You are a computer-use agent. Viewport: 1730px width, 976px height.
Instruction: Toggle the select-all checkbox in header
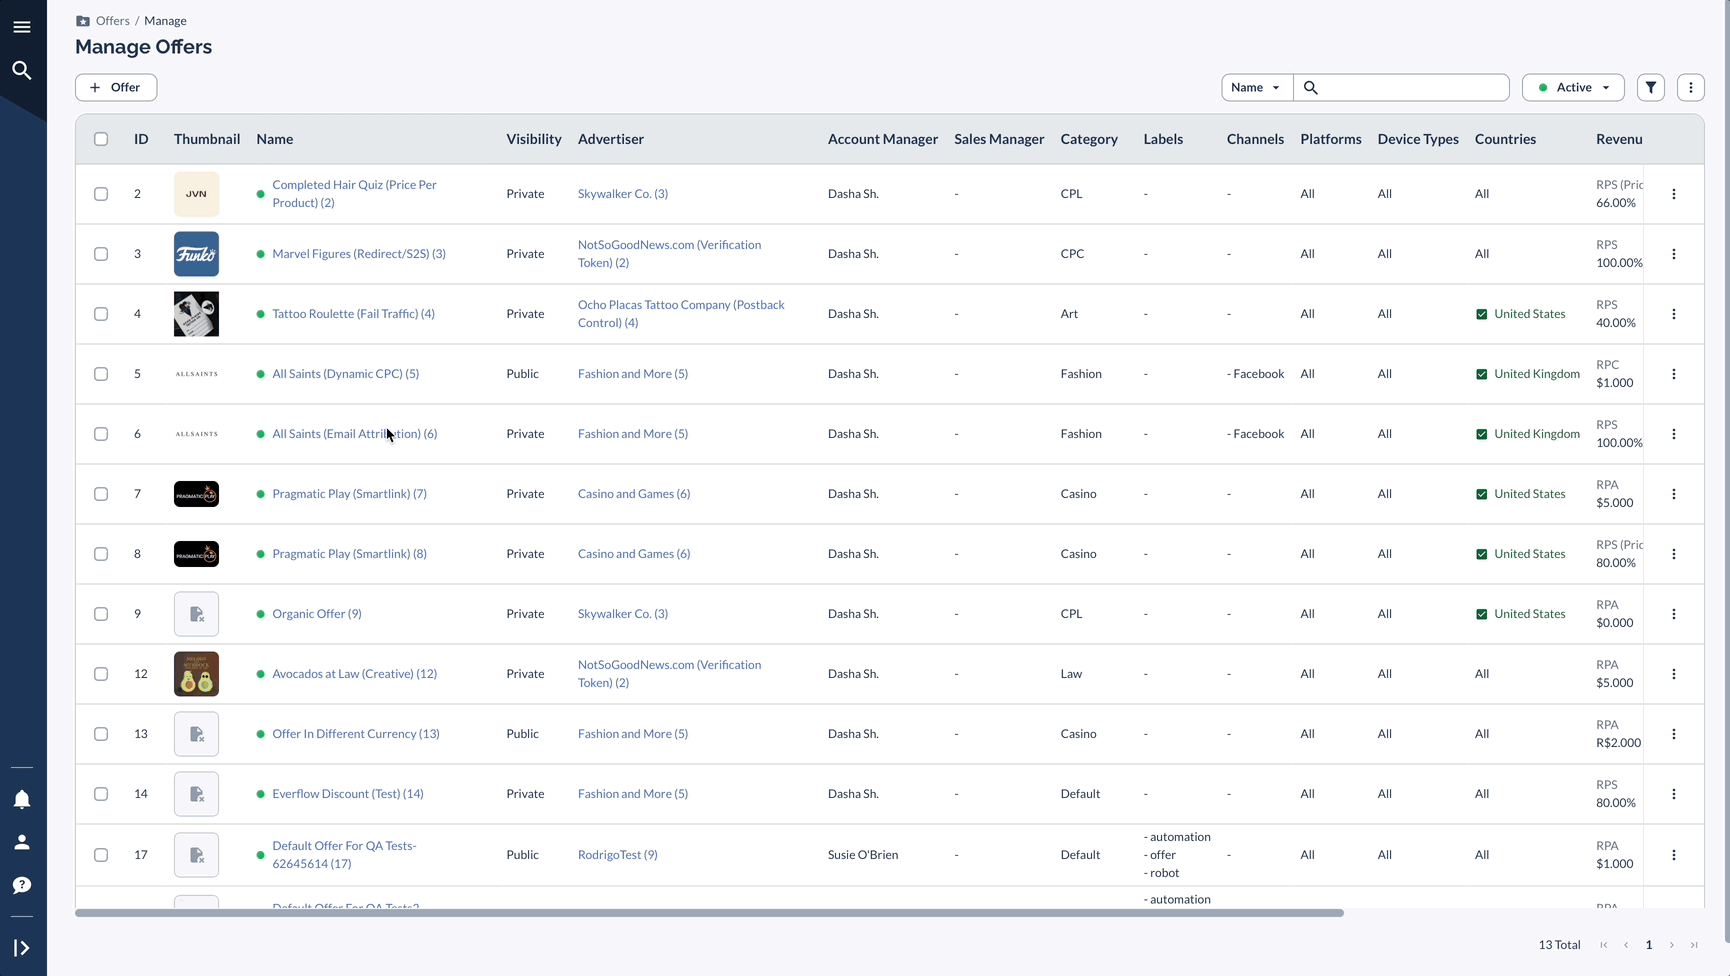[x=101, y=139]
